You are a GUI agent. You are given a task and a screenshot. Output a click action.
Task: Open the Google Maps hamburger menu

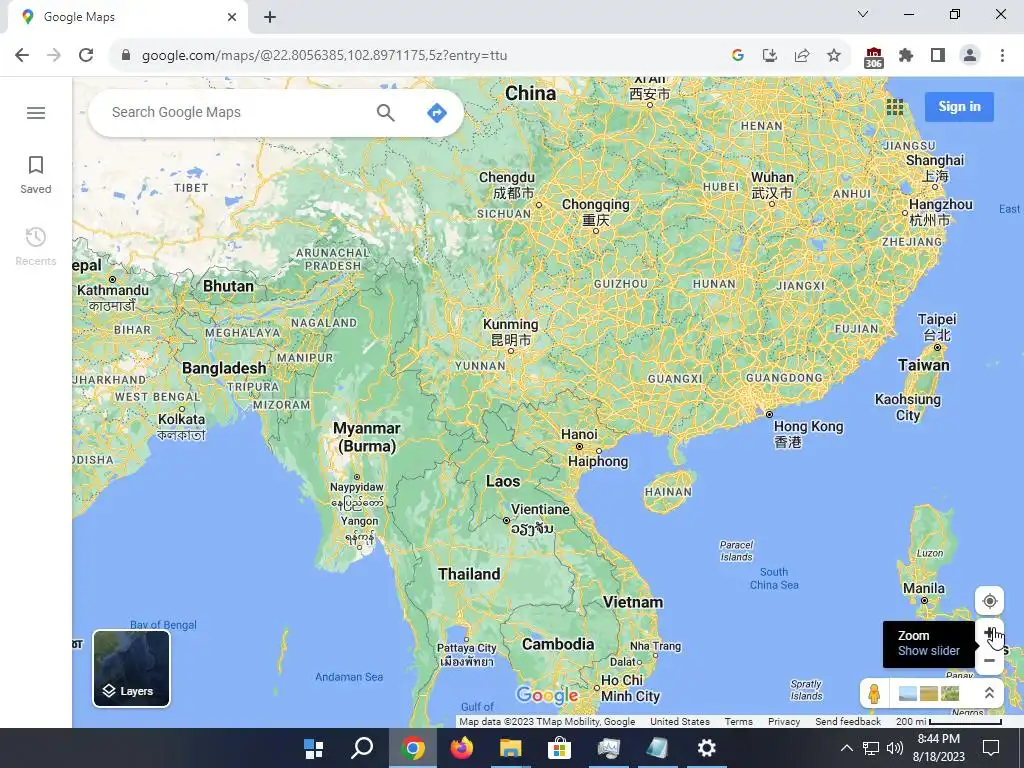pos(36,113)
